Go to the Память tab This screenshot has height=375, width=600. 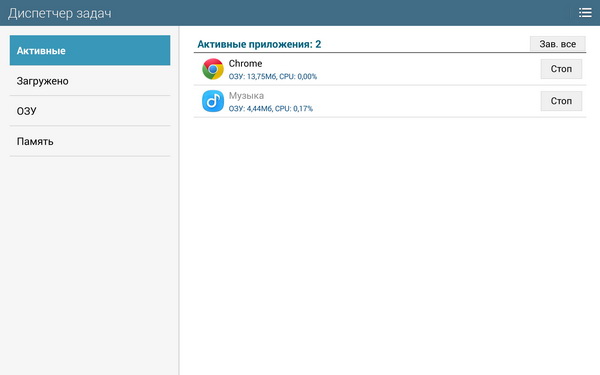(90, 141)
